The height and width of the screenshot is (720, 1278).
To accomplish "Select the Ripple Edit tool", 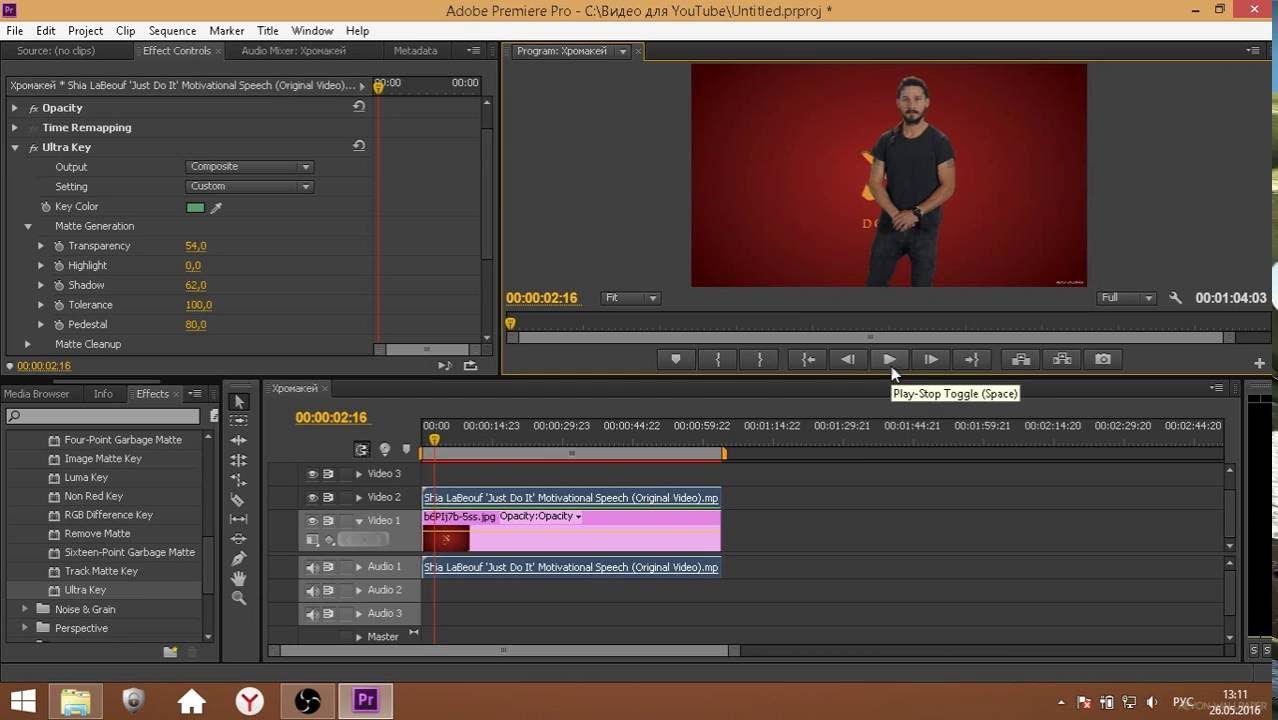I will 238,440.
